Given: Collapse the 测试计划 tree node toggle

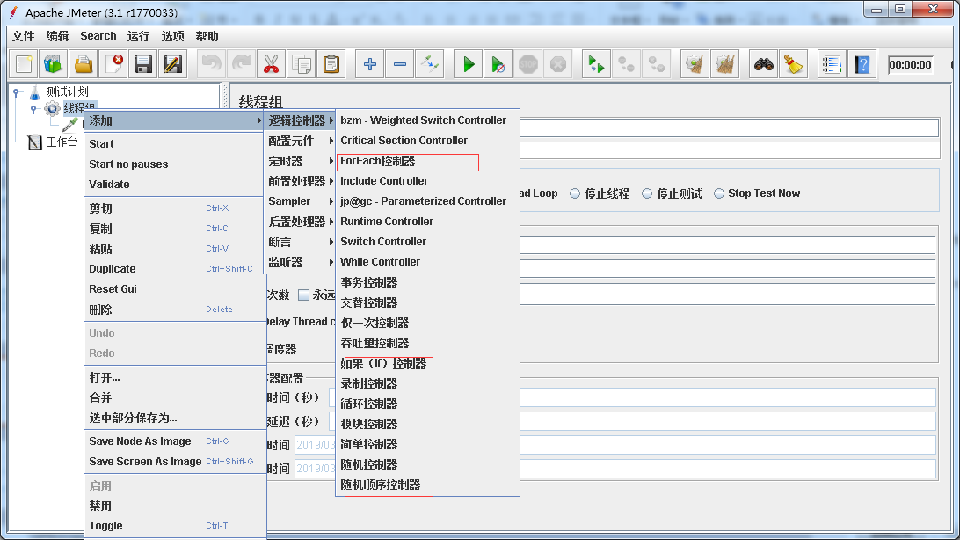Looking at the screenshot, I should coord(18,93).
